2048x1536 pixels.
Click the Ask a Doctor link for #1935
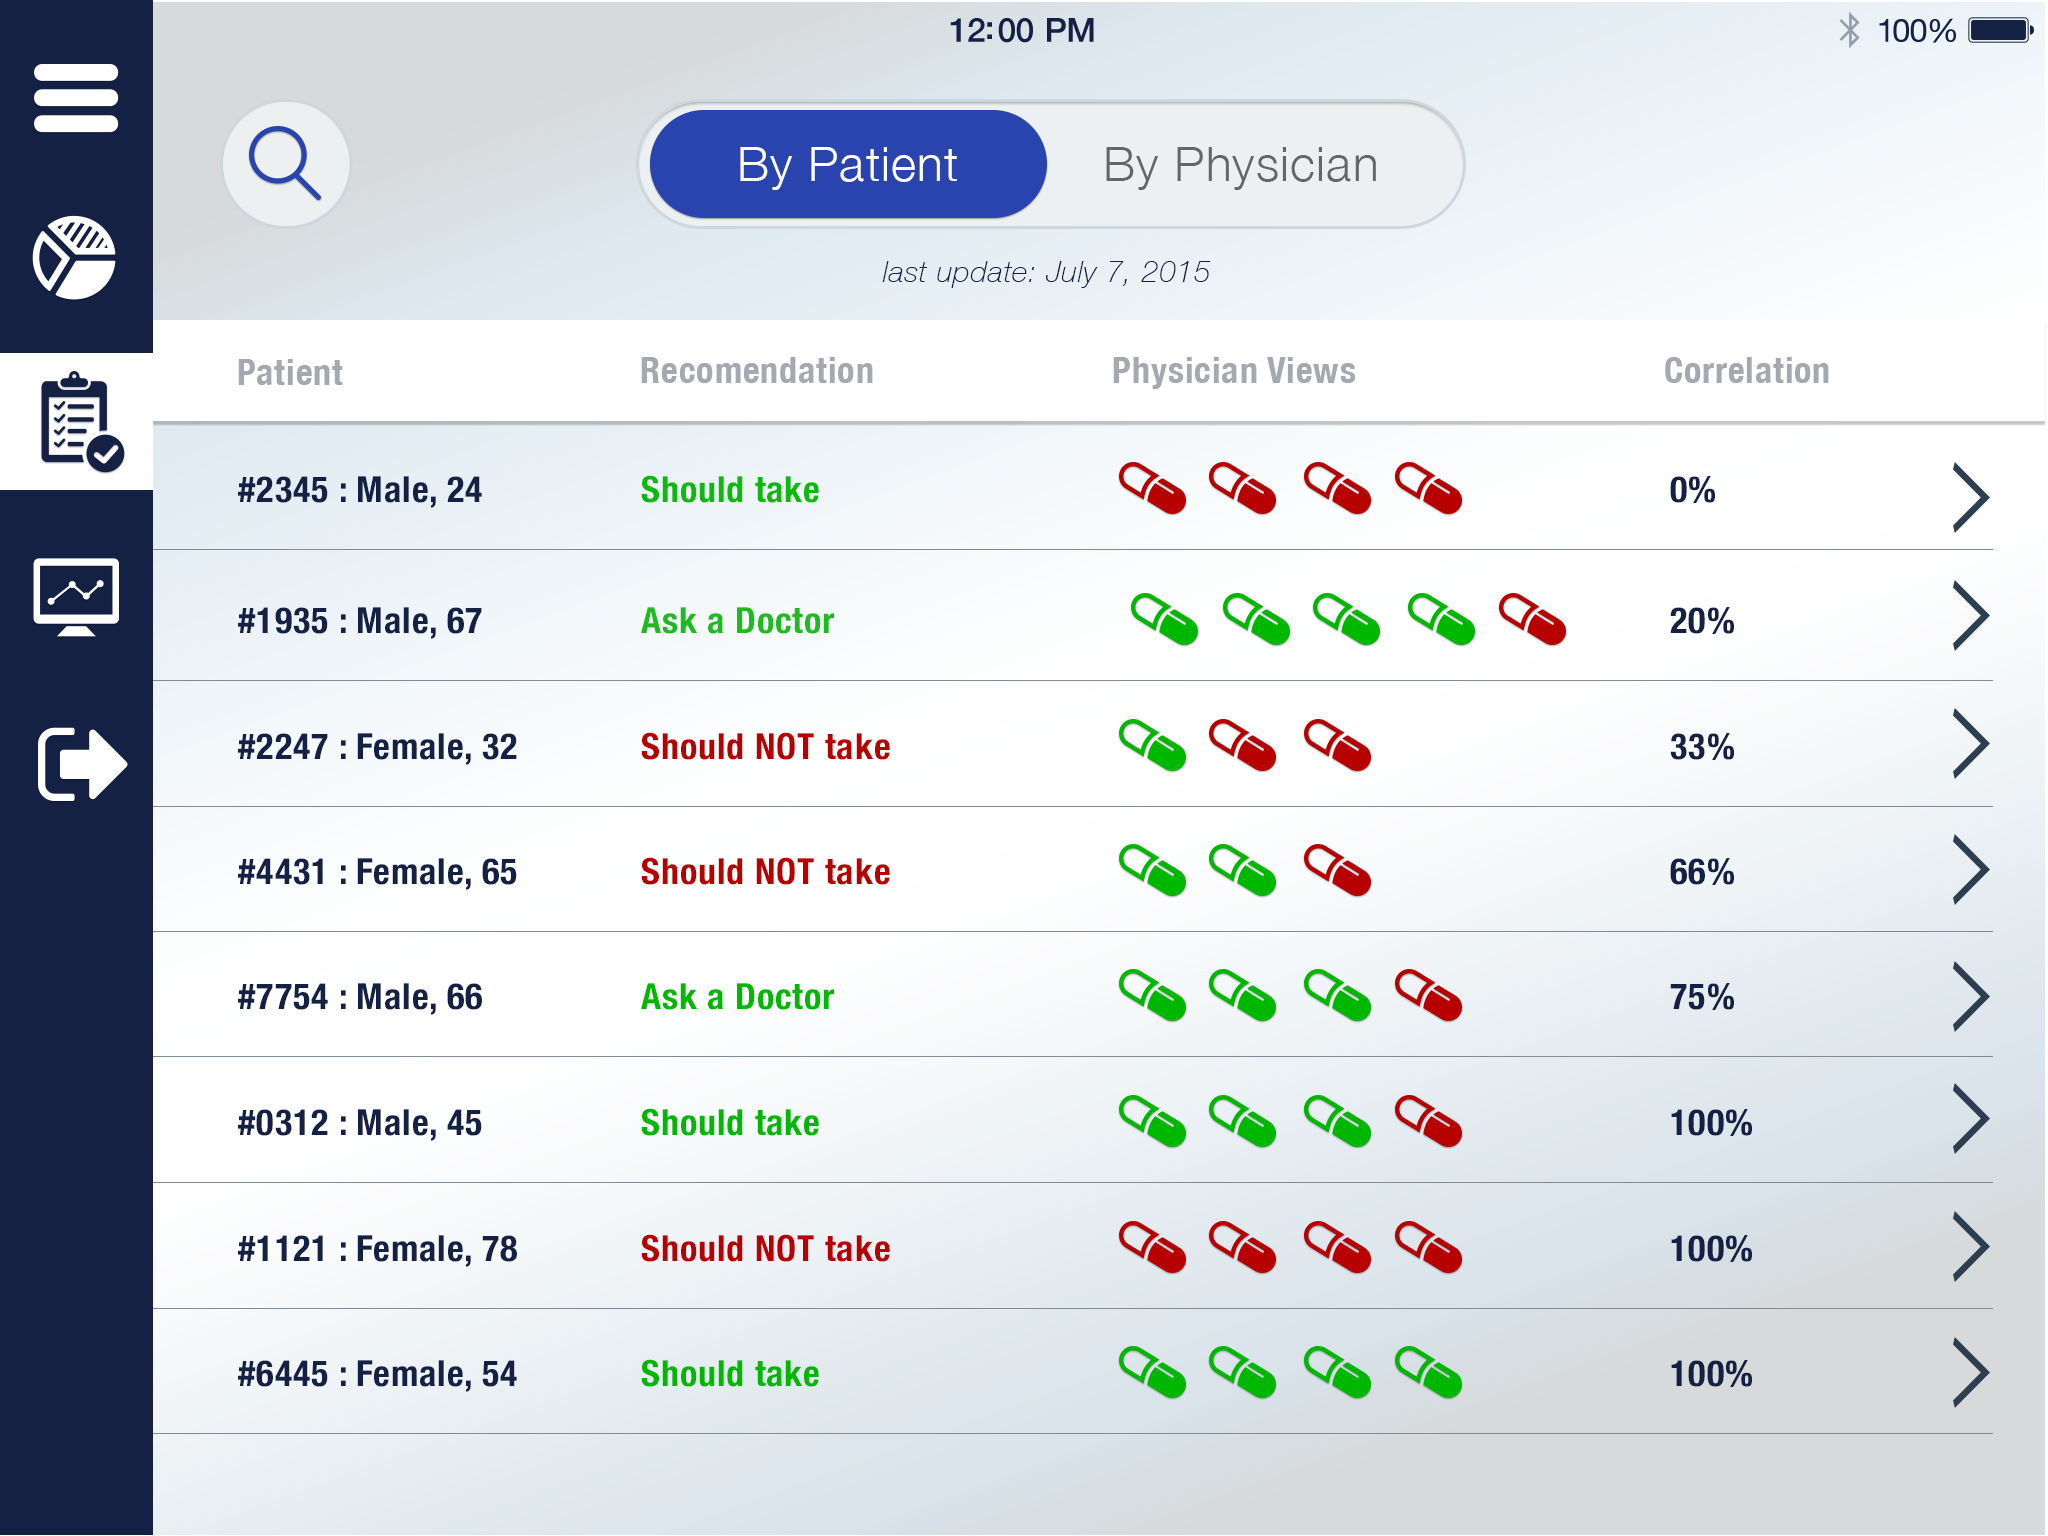point(737,621)
